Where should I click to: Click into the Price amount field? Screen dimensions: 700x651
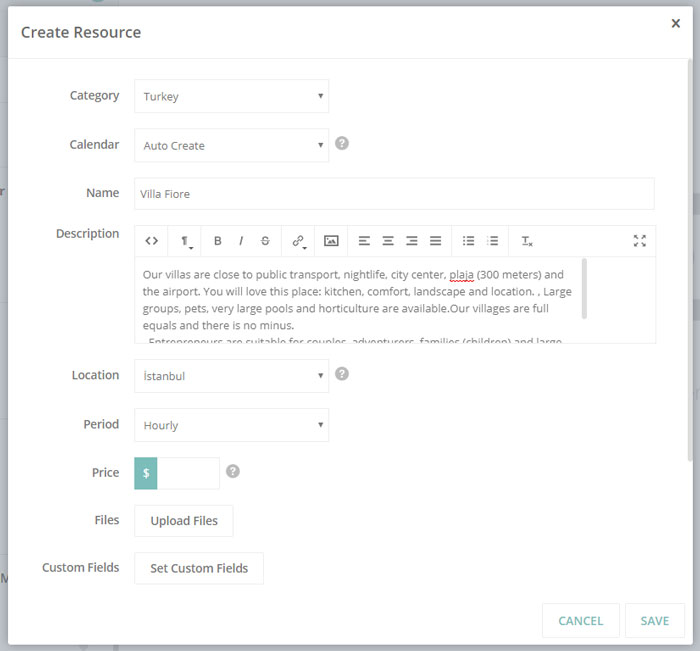(188, 473)
